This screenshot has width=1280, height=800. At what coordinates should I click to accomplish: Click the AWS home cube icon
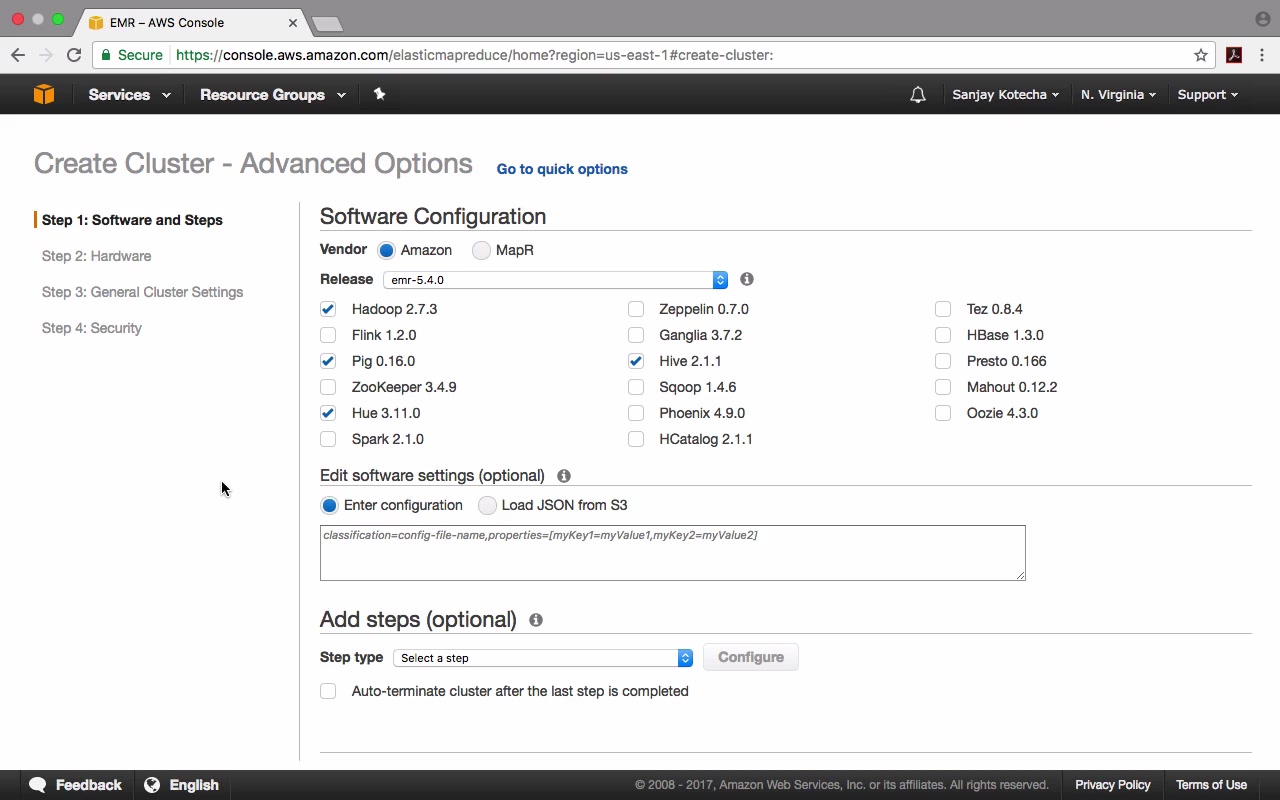44,94
